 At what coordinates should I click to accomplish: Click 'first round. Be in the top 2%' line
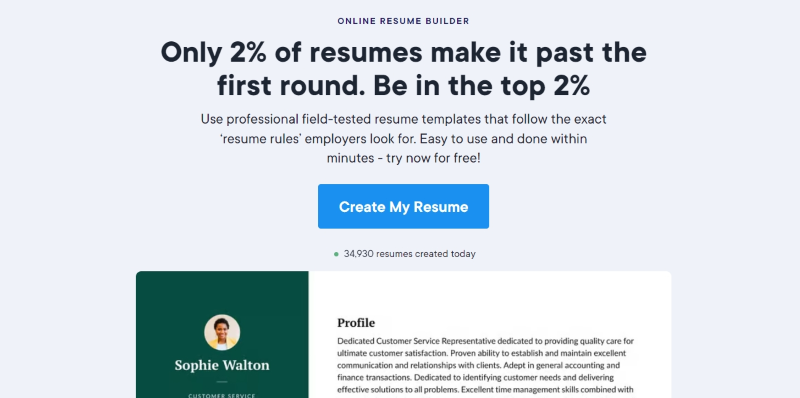click(403, 86)
